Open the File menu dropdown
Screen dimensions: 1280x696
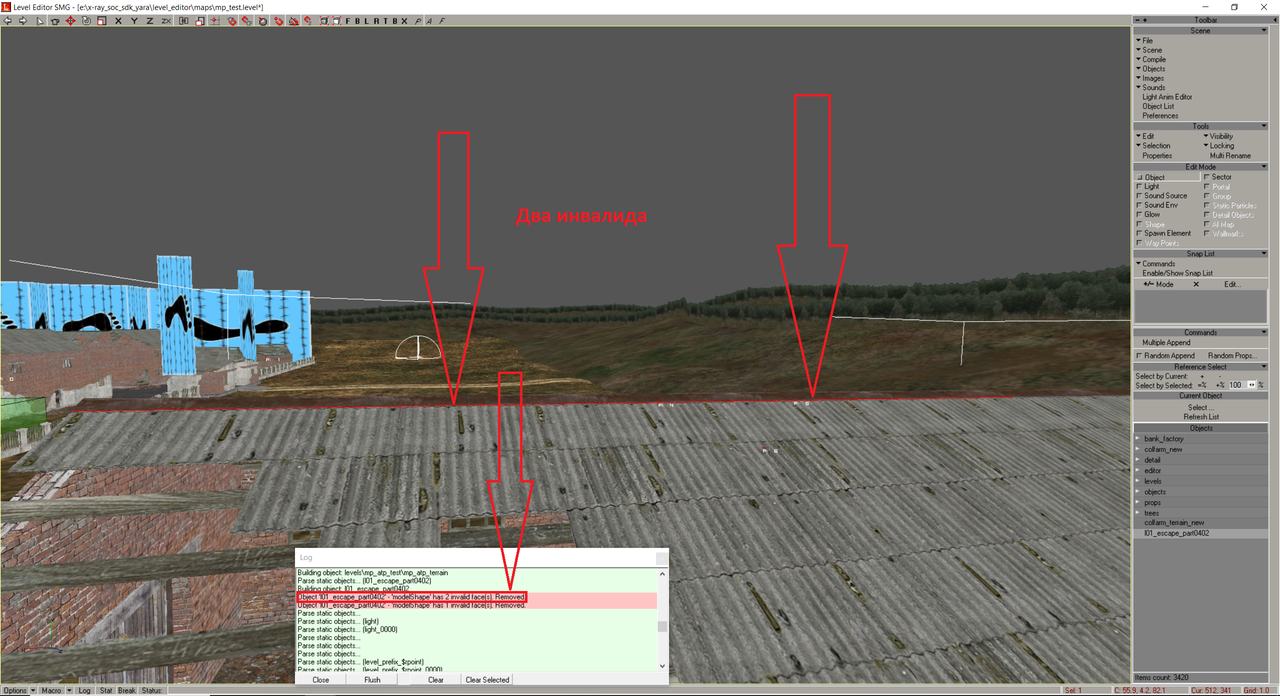click(x=1144, y=41)
